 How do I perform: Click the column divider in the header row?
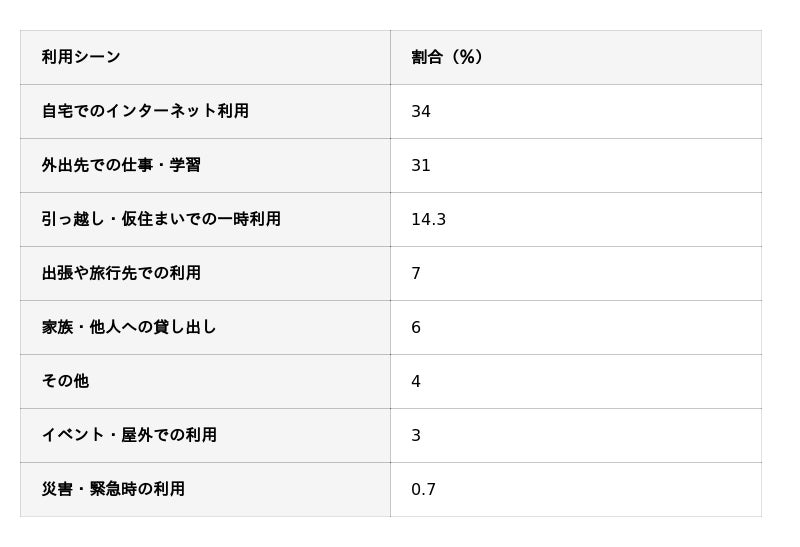[390, 57]
